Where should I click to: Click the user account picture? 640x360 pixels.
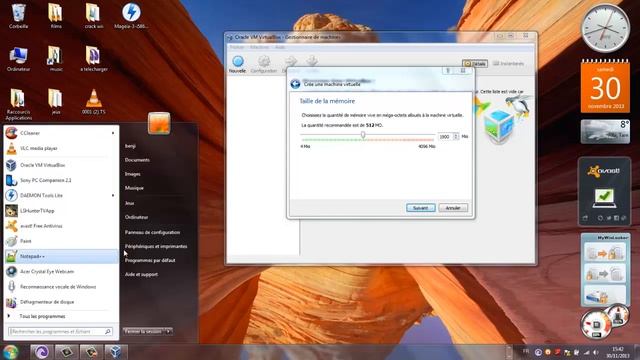click(x=159, y=123)
